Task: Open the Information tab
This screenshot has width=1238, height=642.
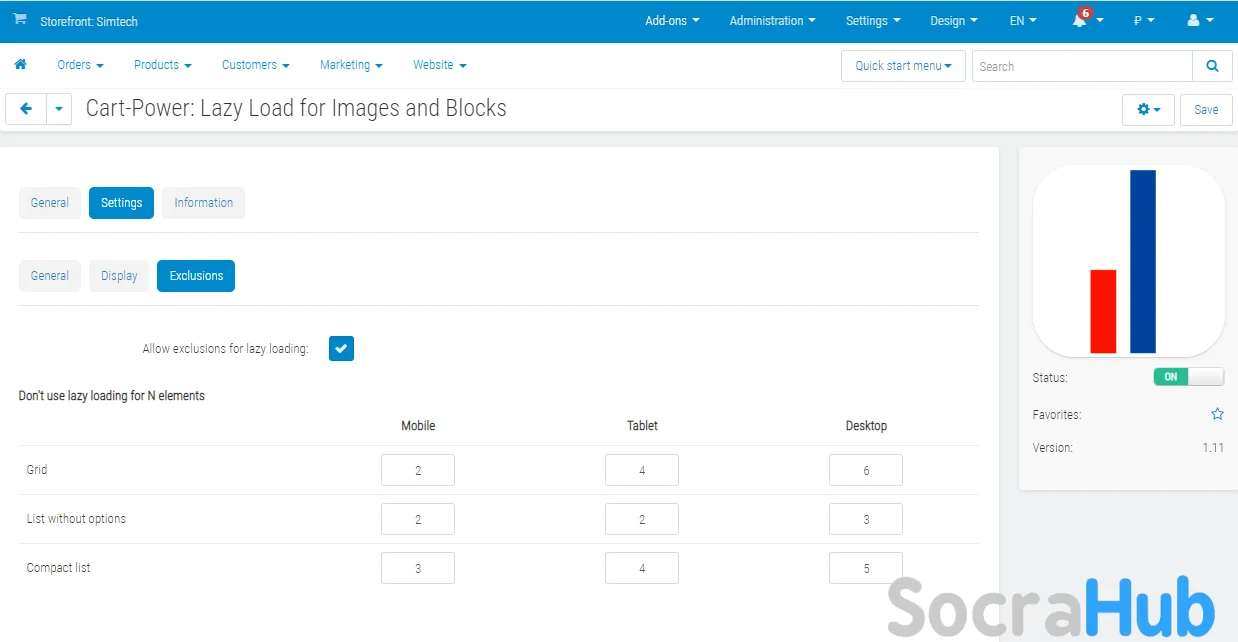Action: [203, 203]
